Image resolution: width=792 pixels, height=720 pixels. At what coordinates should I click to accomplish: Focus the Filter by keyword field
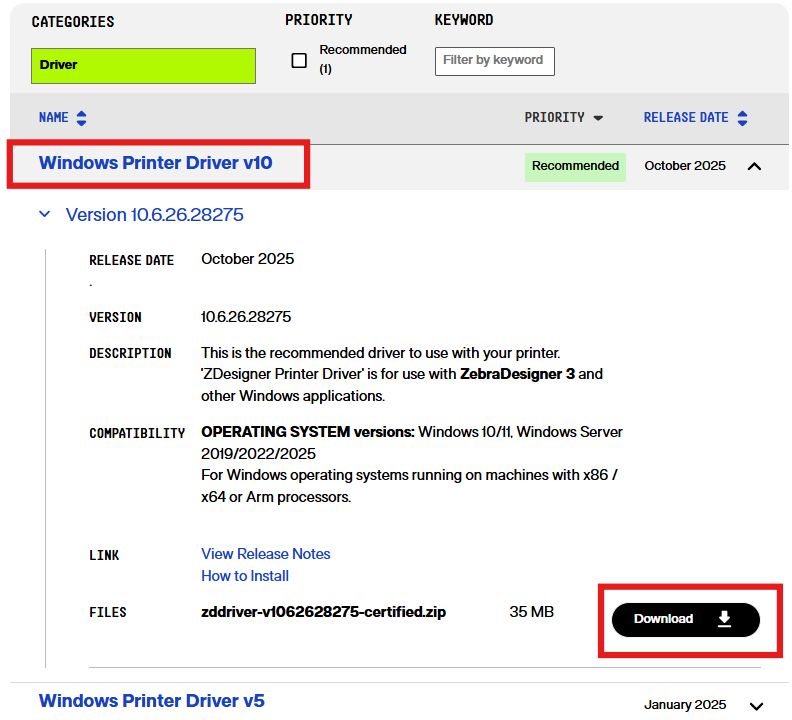click(x=494, y=61)
